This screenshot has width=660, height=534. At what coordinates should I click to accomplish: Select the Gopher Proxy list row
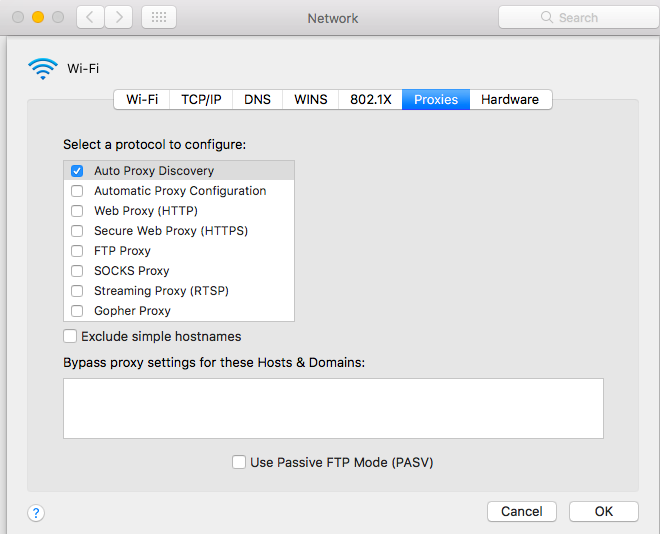click(180, 311)
